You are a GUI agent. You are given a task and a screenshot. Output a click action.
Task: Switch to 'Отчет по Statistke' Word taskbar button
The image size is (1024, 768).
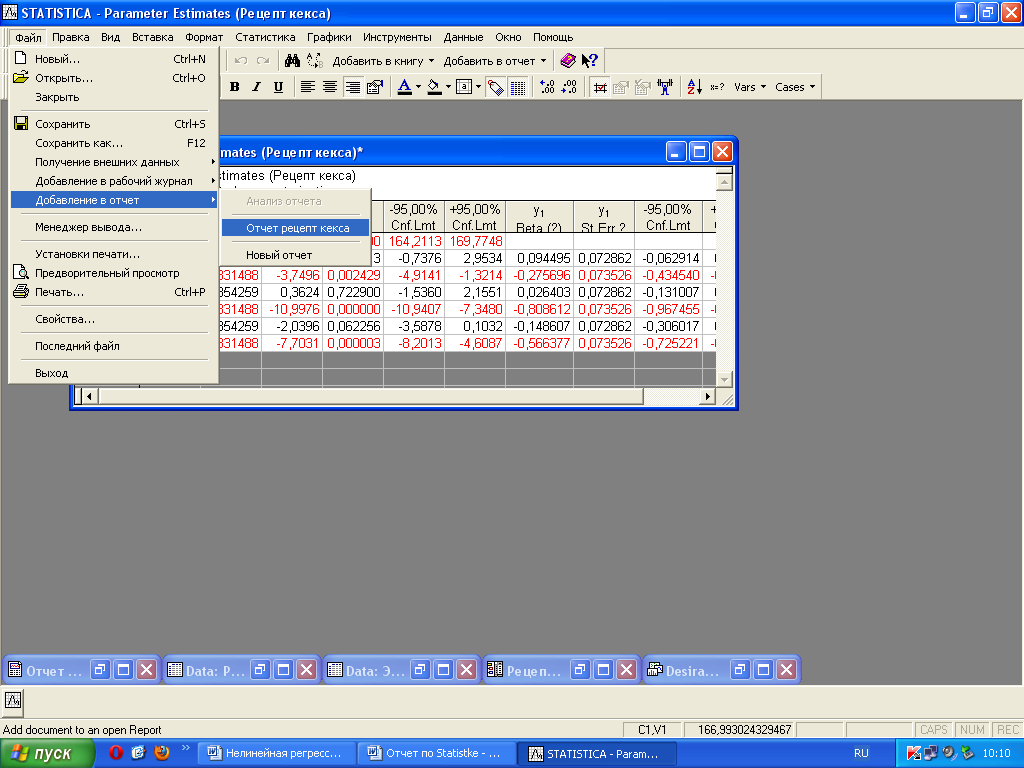click(436, 754)
